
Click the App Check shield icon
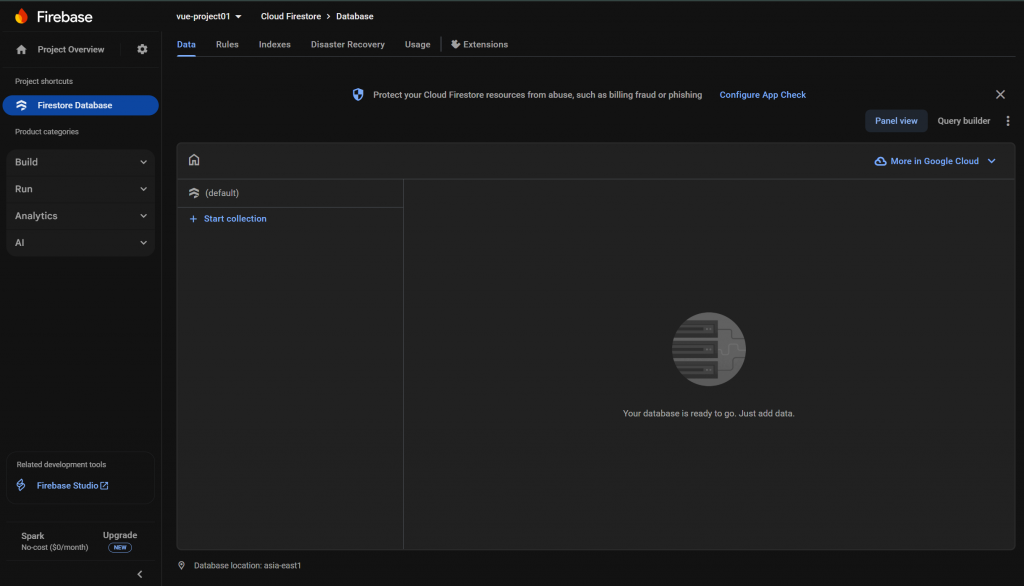358,95
